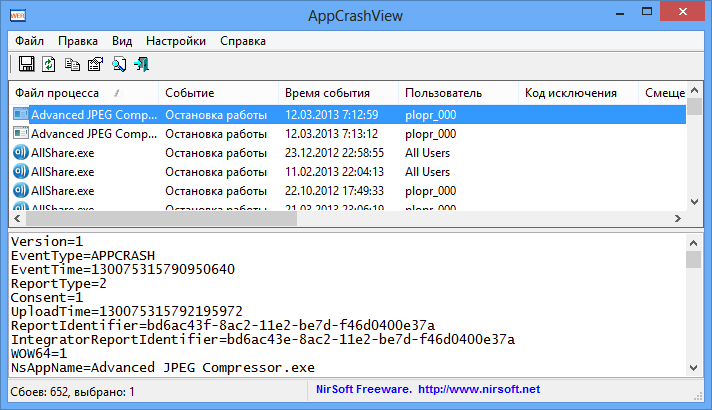Click the Exit toolbar icon
This screenshot has width=712, height=410.
pos(142,64)
